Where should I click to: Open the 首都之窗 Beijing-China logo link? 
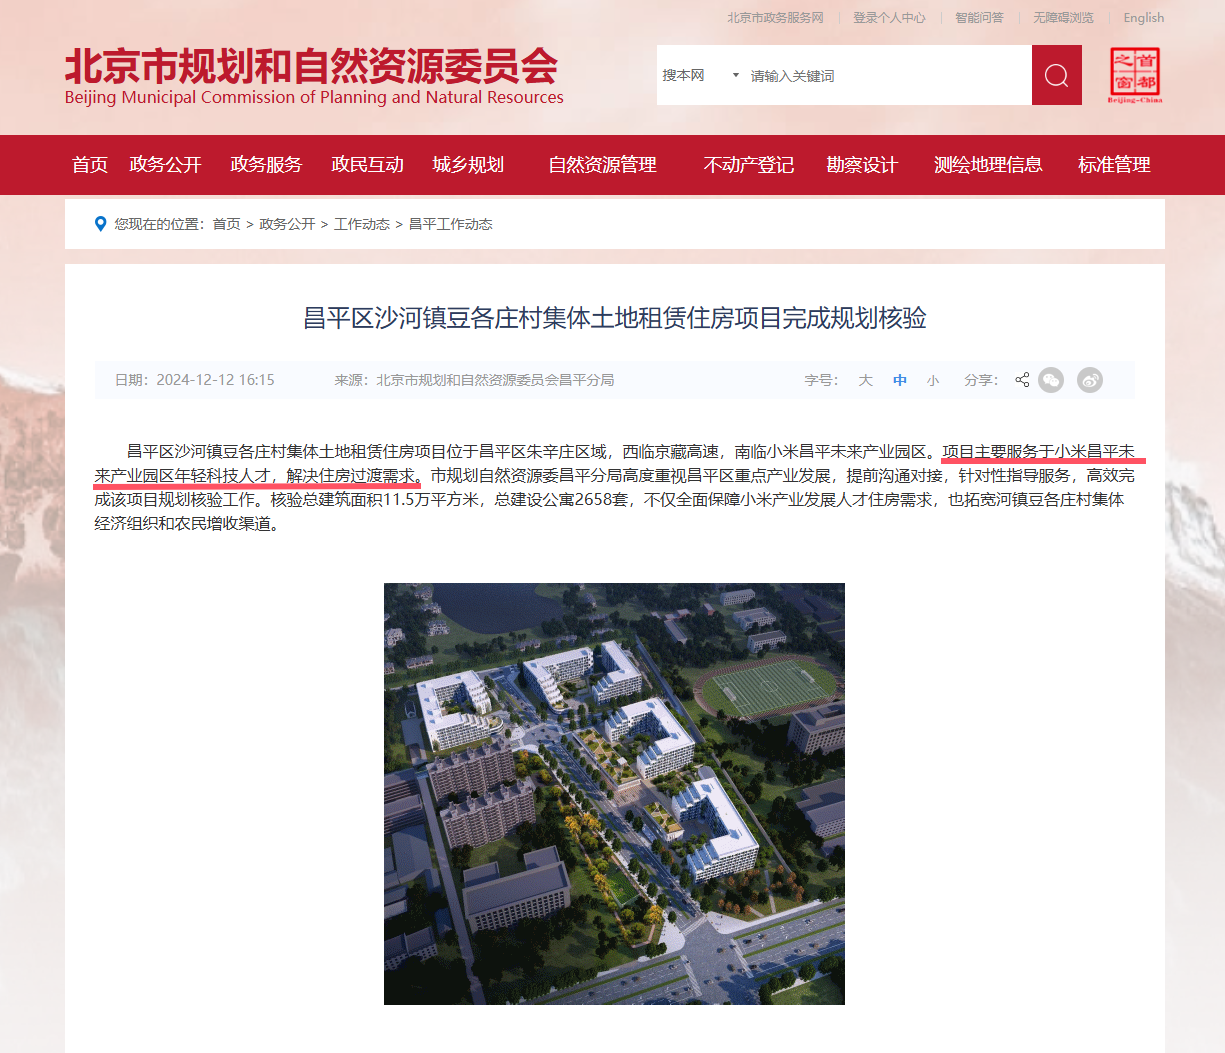[1135, 75]
